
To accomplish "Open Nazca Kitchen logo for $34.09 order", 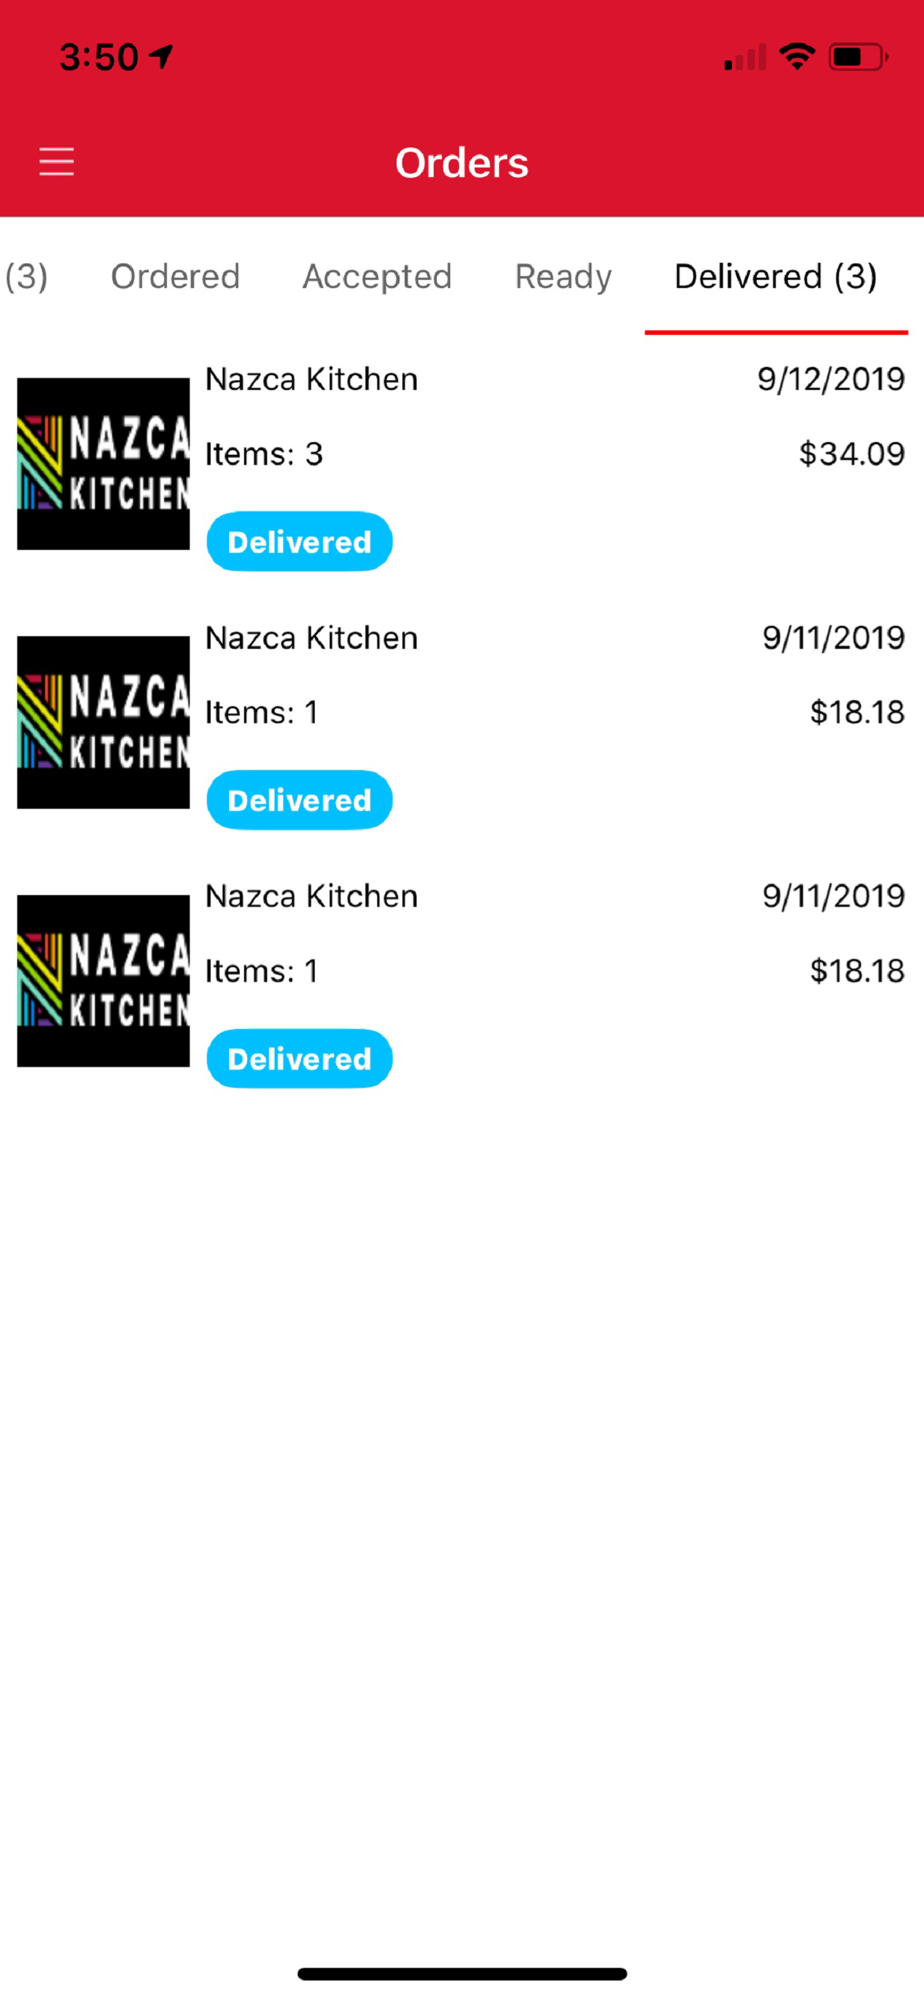I will click(103, 464).
